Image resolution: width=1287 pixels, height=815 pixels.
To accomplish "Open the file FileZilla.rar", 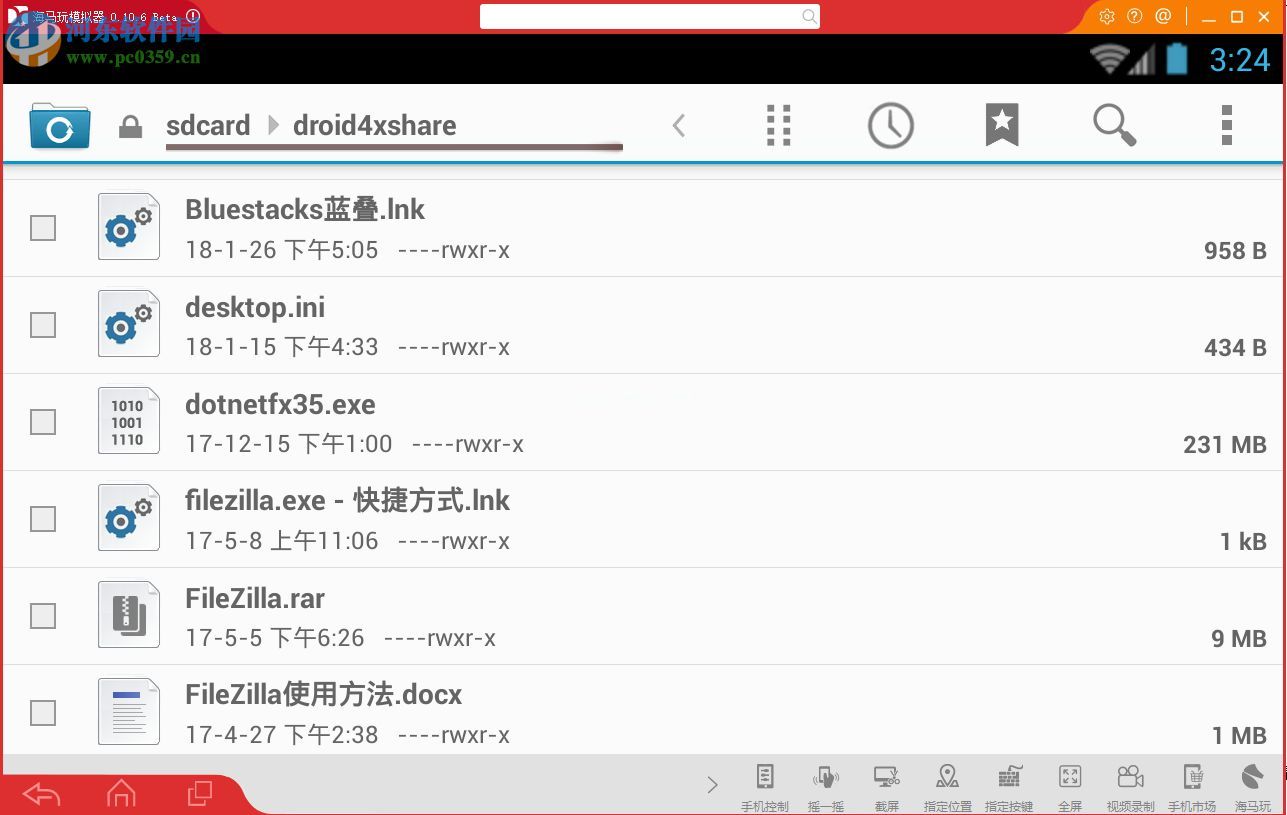I will (643, 616).
